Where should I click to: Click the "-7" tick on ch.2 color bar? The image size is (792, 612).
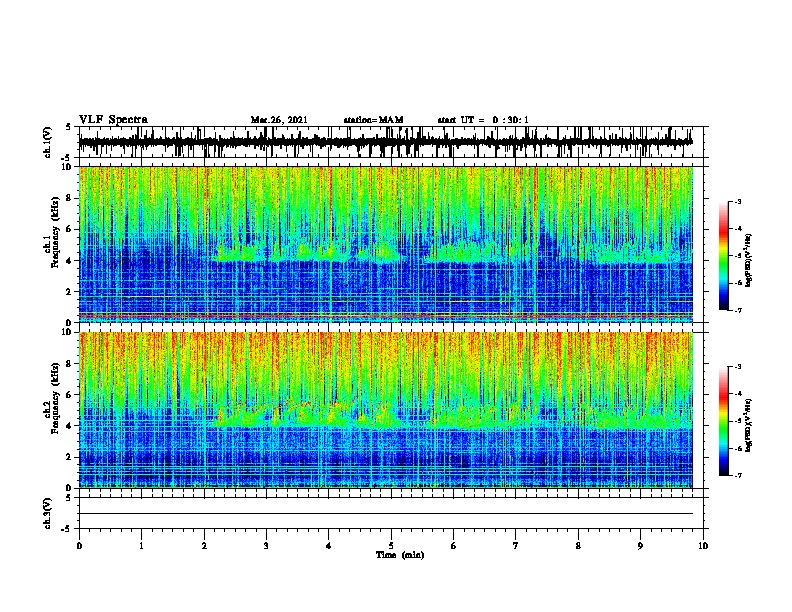pyautogui.click(x=737, y=475)
